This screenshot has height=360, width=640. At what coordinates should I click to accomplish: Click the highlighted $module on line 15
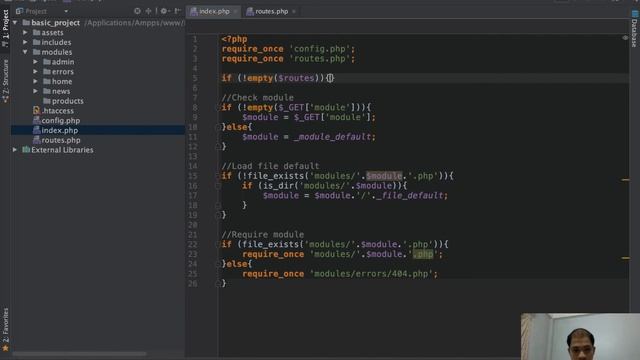click(x=384, y=176)
